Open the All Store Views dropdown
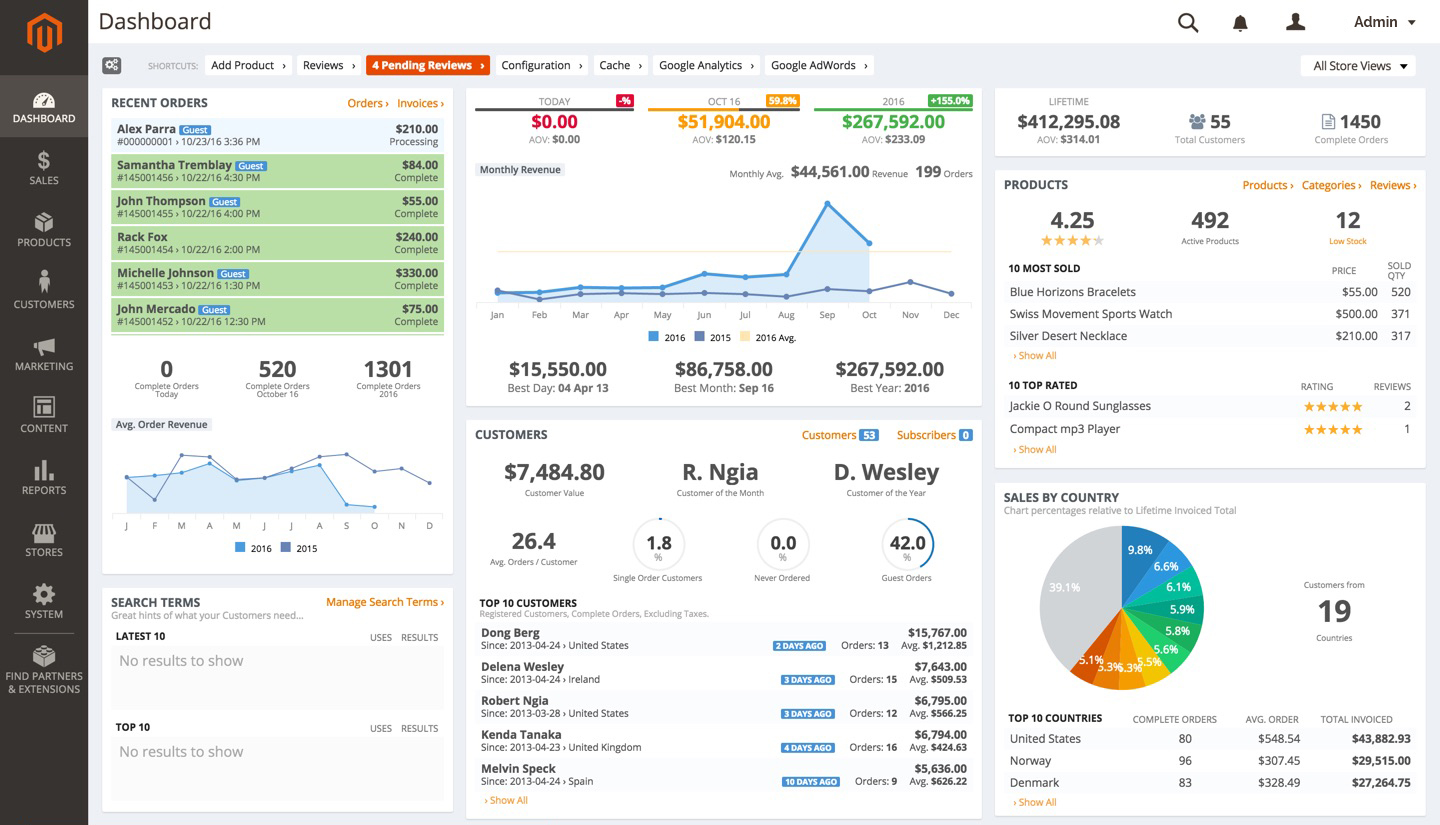1440x825 pixels. [x=1358, y=66]
